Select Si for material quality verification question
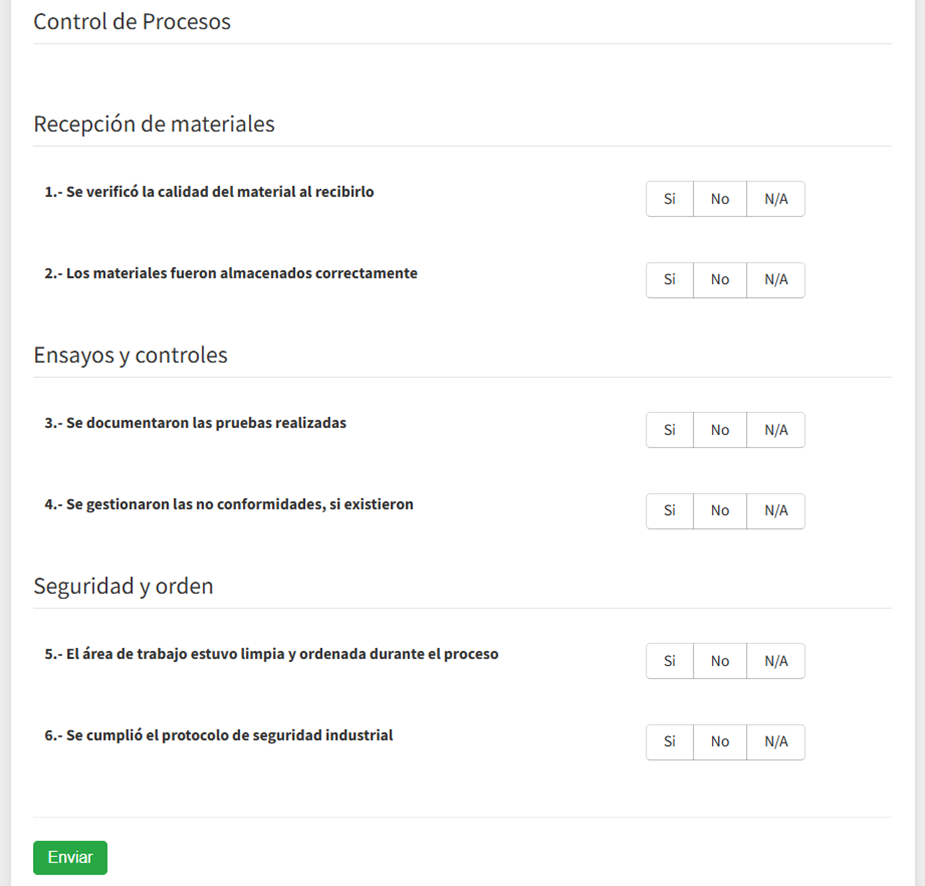 tap(670, 199)
